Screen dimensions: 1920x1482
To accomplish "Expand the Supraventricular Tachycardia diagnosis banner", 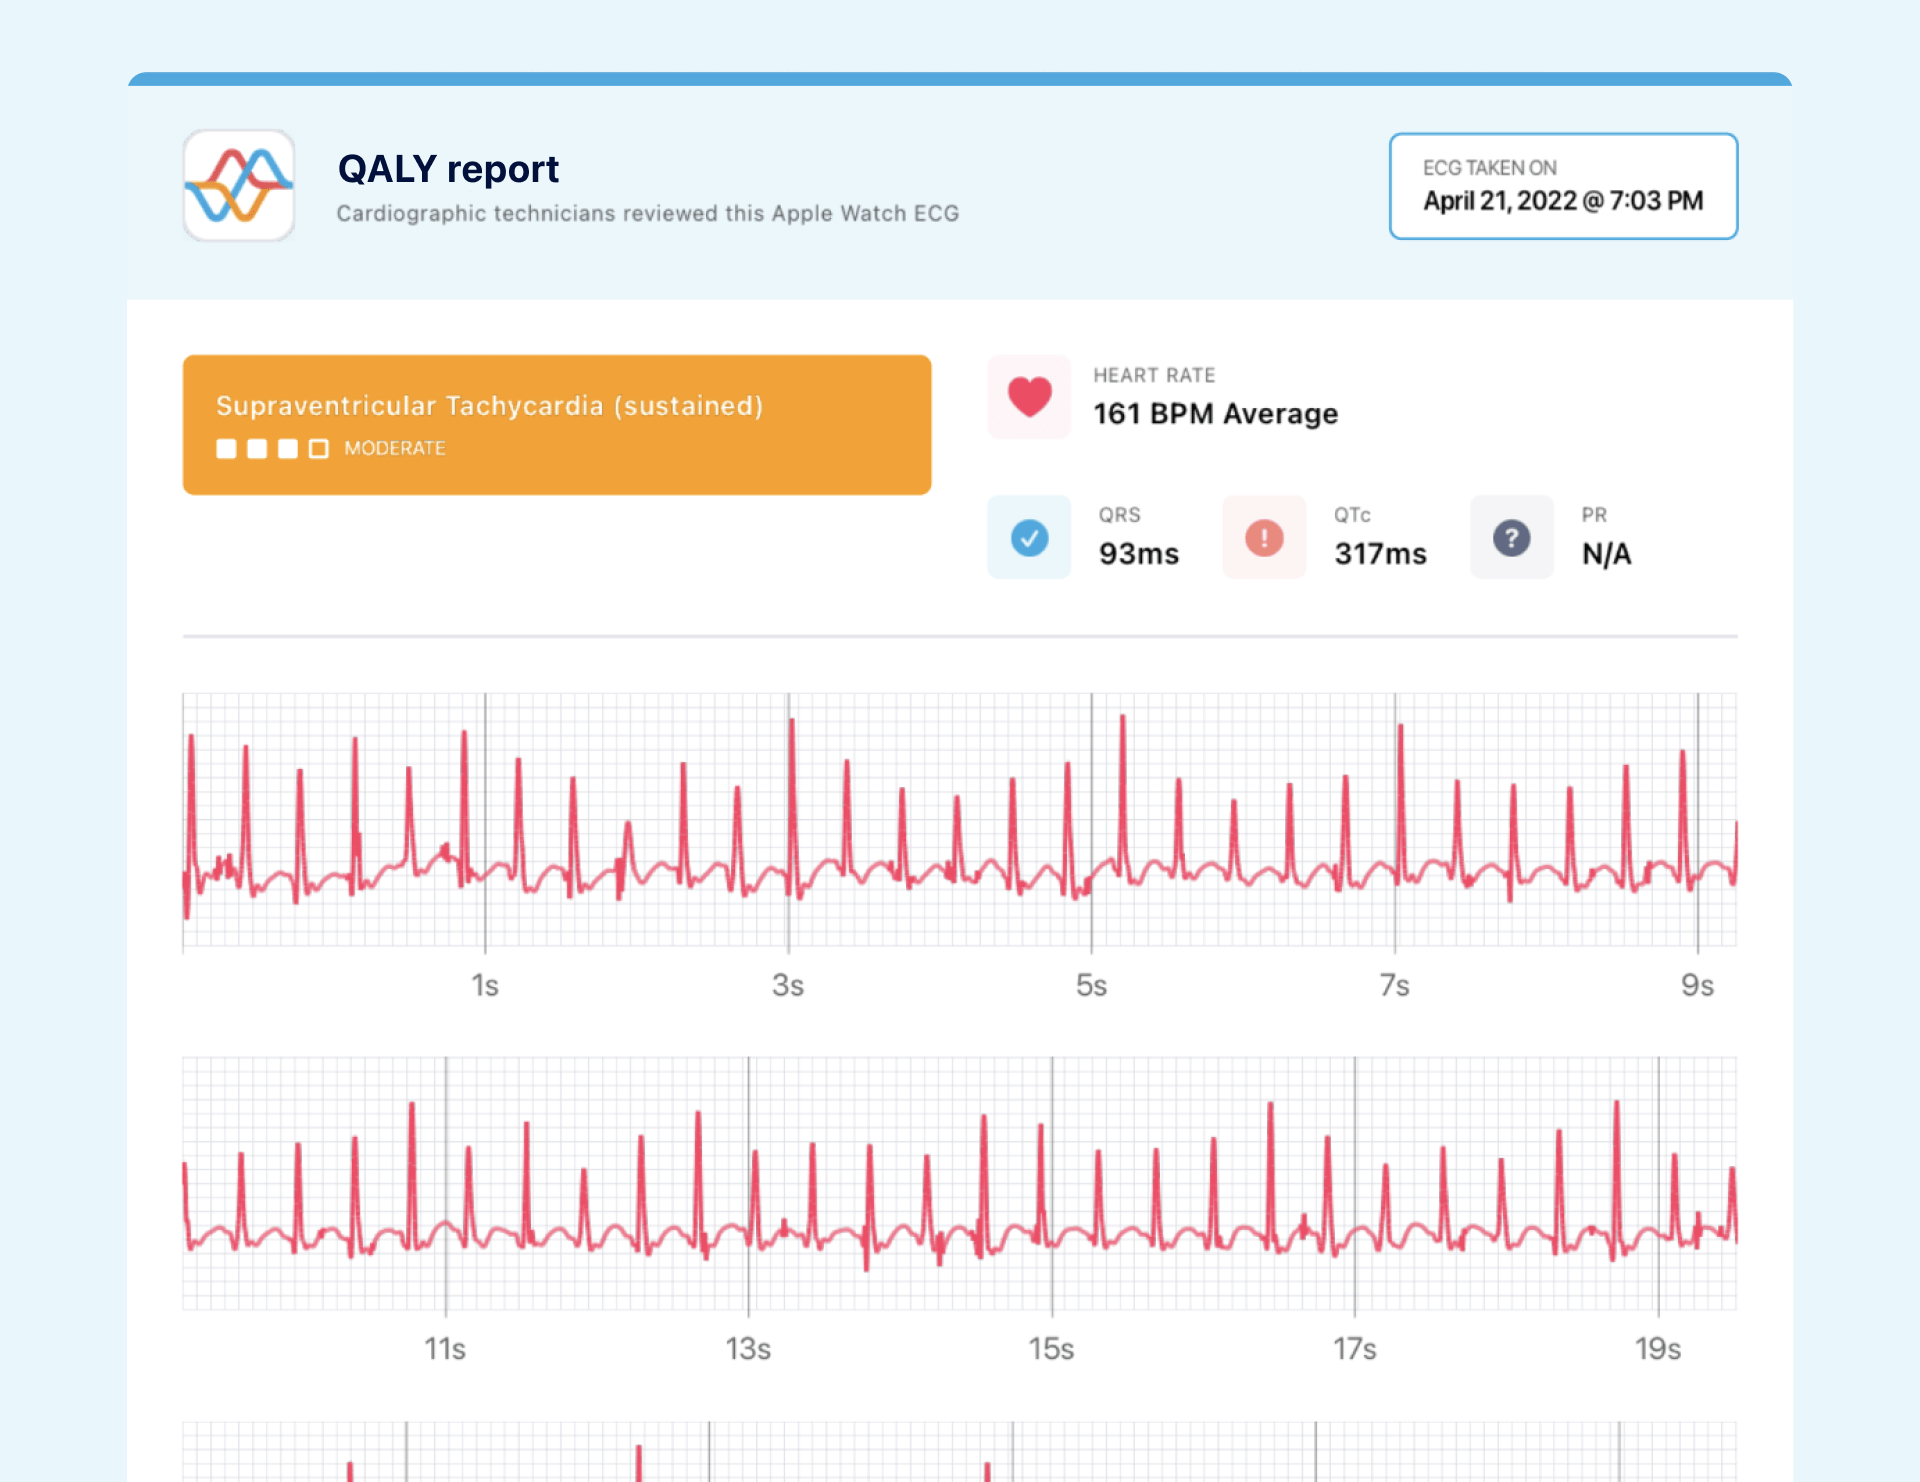I will pyautogui.click(x=556, y=424).
